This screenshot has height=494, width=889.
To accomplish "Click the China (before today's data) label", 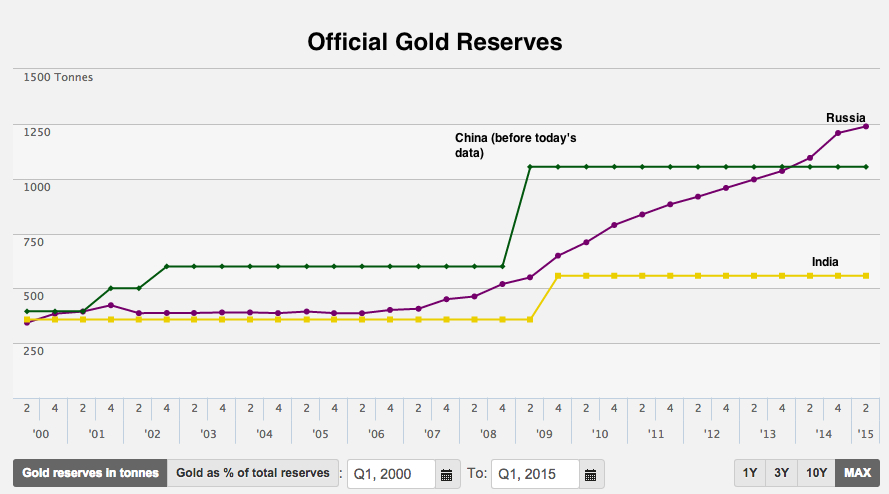I will point(516,145).
